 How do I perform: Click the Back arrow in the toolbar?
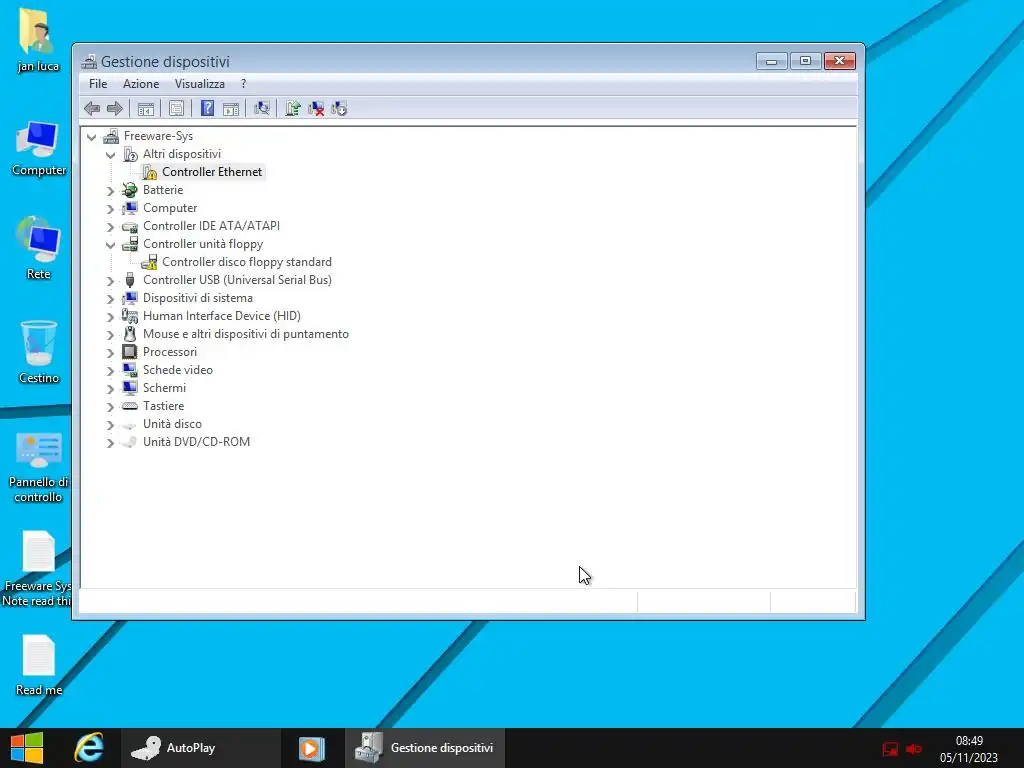[x=92, y=108]
